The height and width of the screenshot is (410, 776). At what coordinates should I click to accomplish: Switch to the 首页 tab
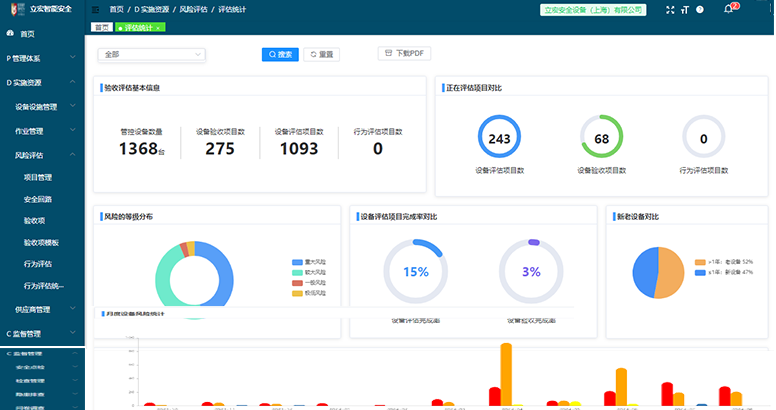pyautogui.click(x=101, y=28)
